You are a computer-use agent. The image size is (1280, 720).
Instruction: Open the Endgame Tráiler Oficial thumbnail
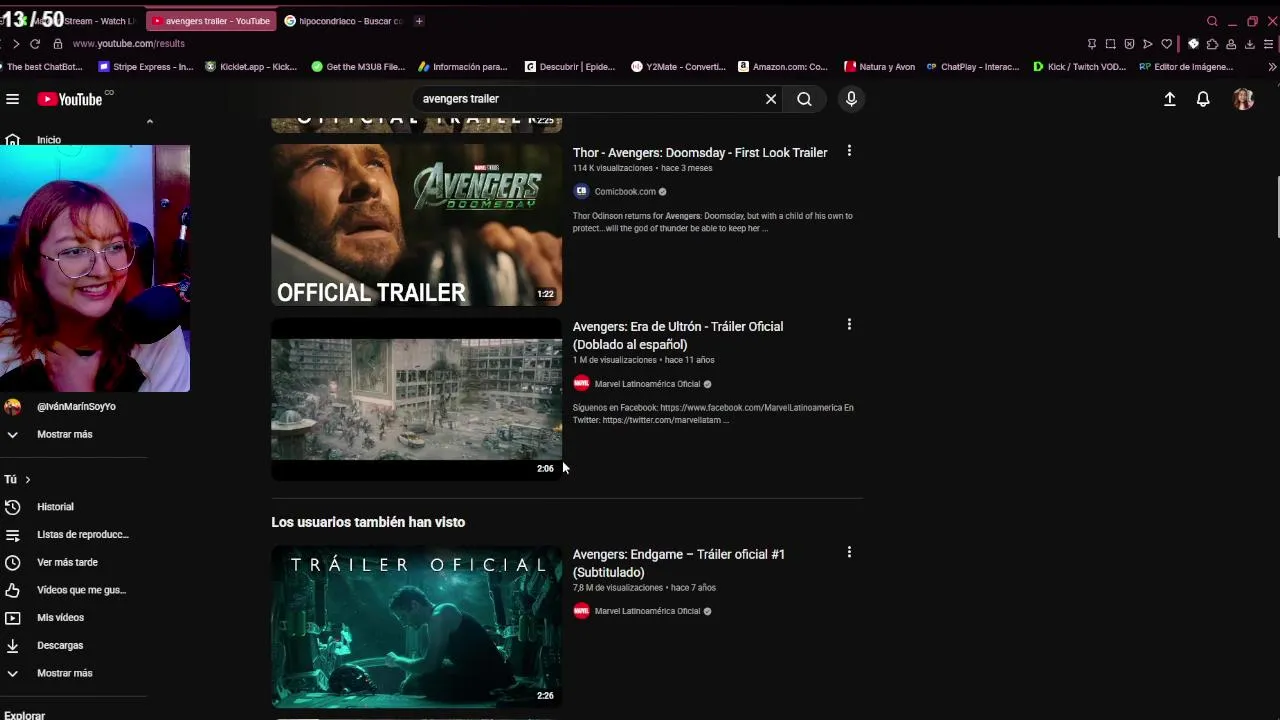(x=416, y=627)
